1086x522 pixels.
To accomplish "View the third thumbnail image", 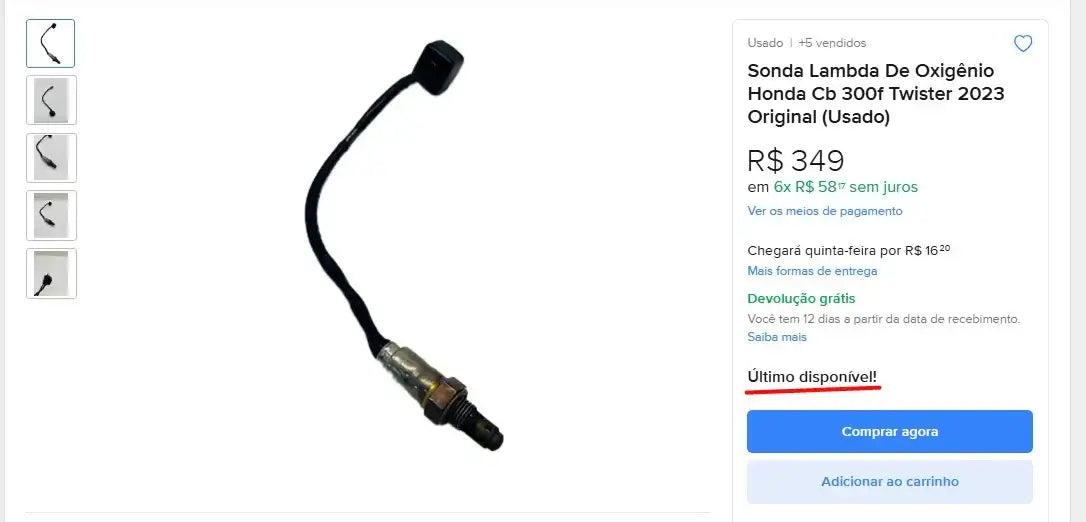I will (x=51, y=158).
